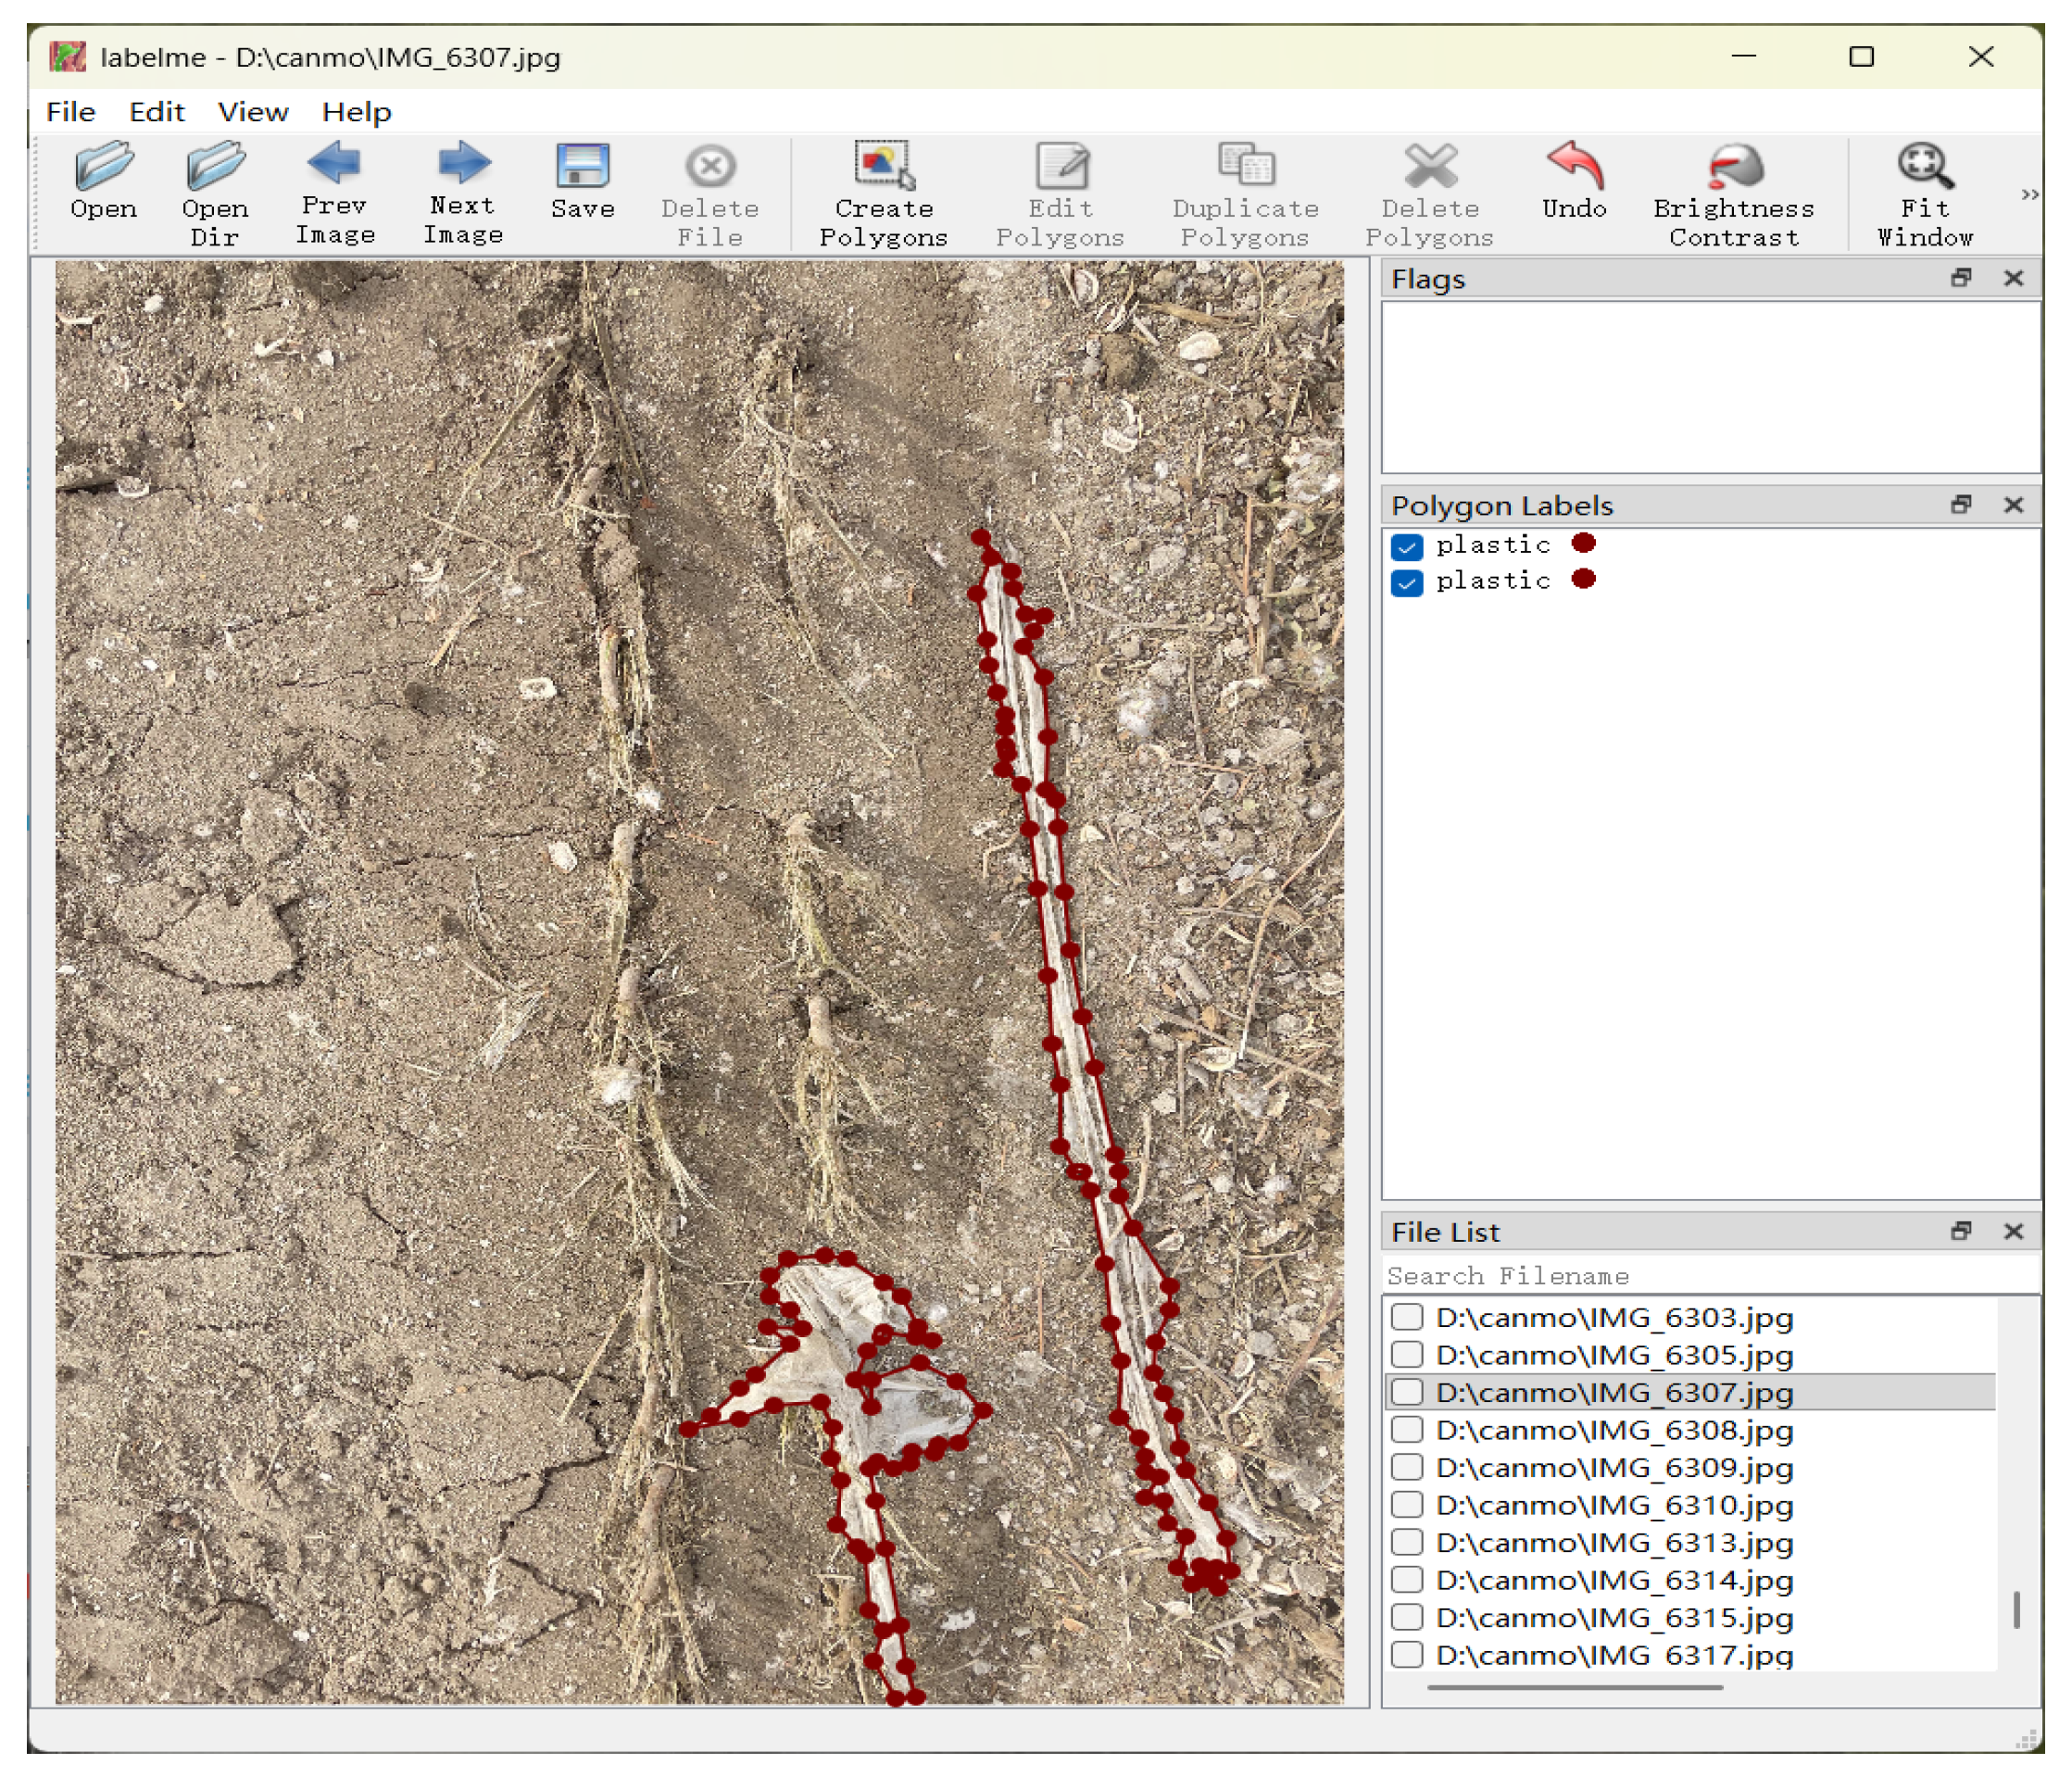Click the Open file toolbar icon
The height and width of the screenshot is (1777, 2072).
(103, 167)
